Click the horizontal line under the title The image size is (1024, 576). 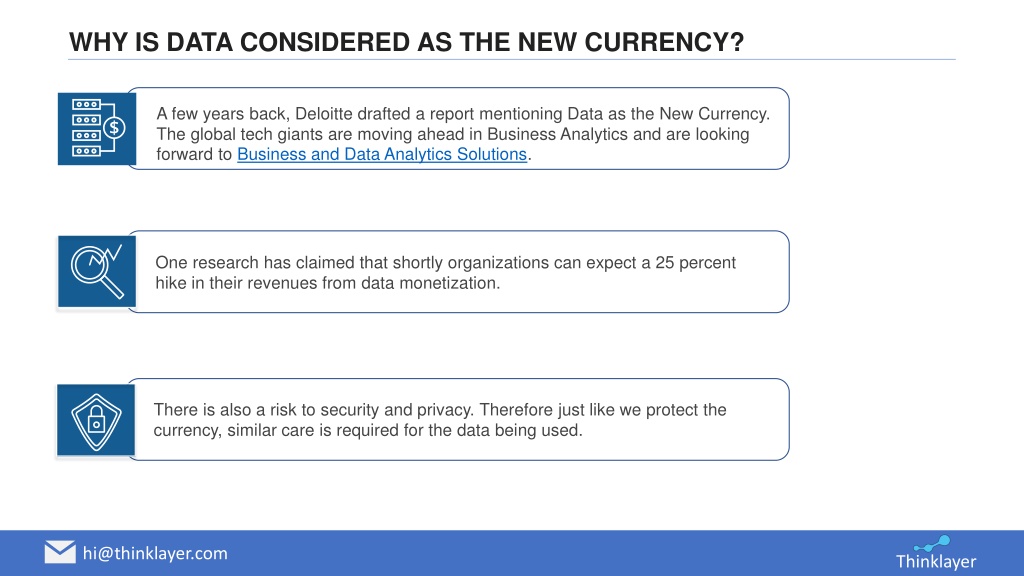click(x=512, y=59)
